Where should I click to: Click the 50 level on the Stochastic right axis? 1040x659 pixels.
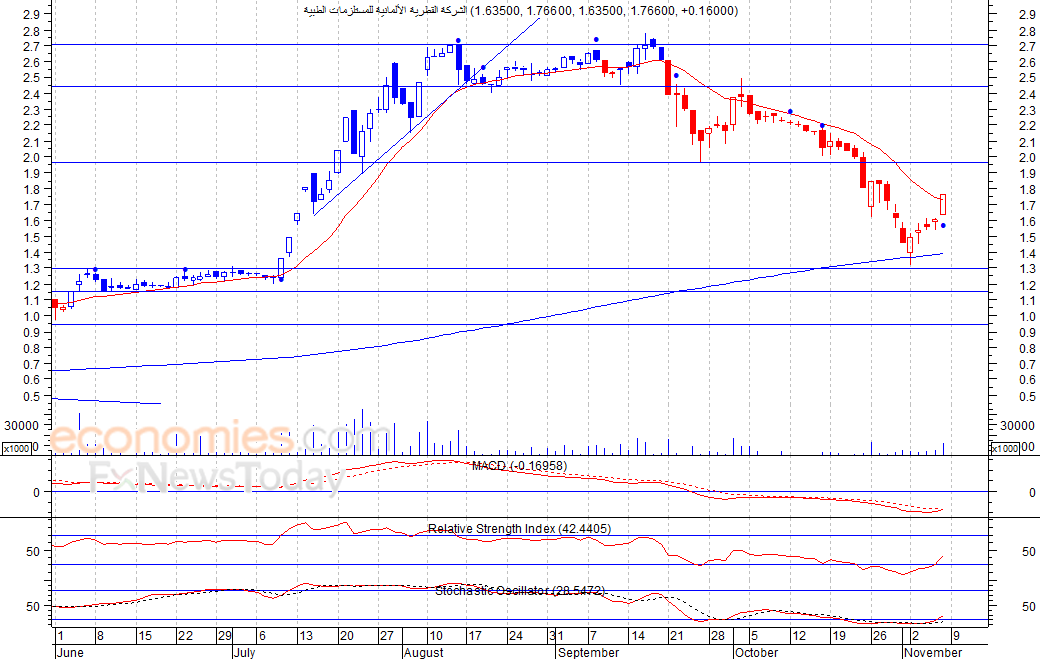tap(1029, 607)
